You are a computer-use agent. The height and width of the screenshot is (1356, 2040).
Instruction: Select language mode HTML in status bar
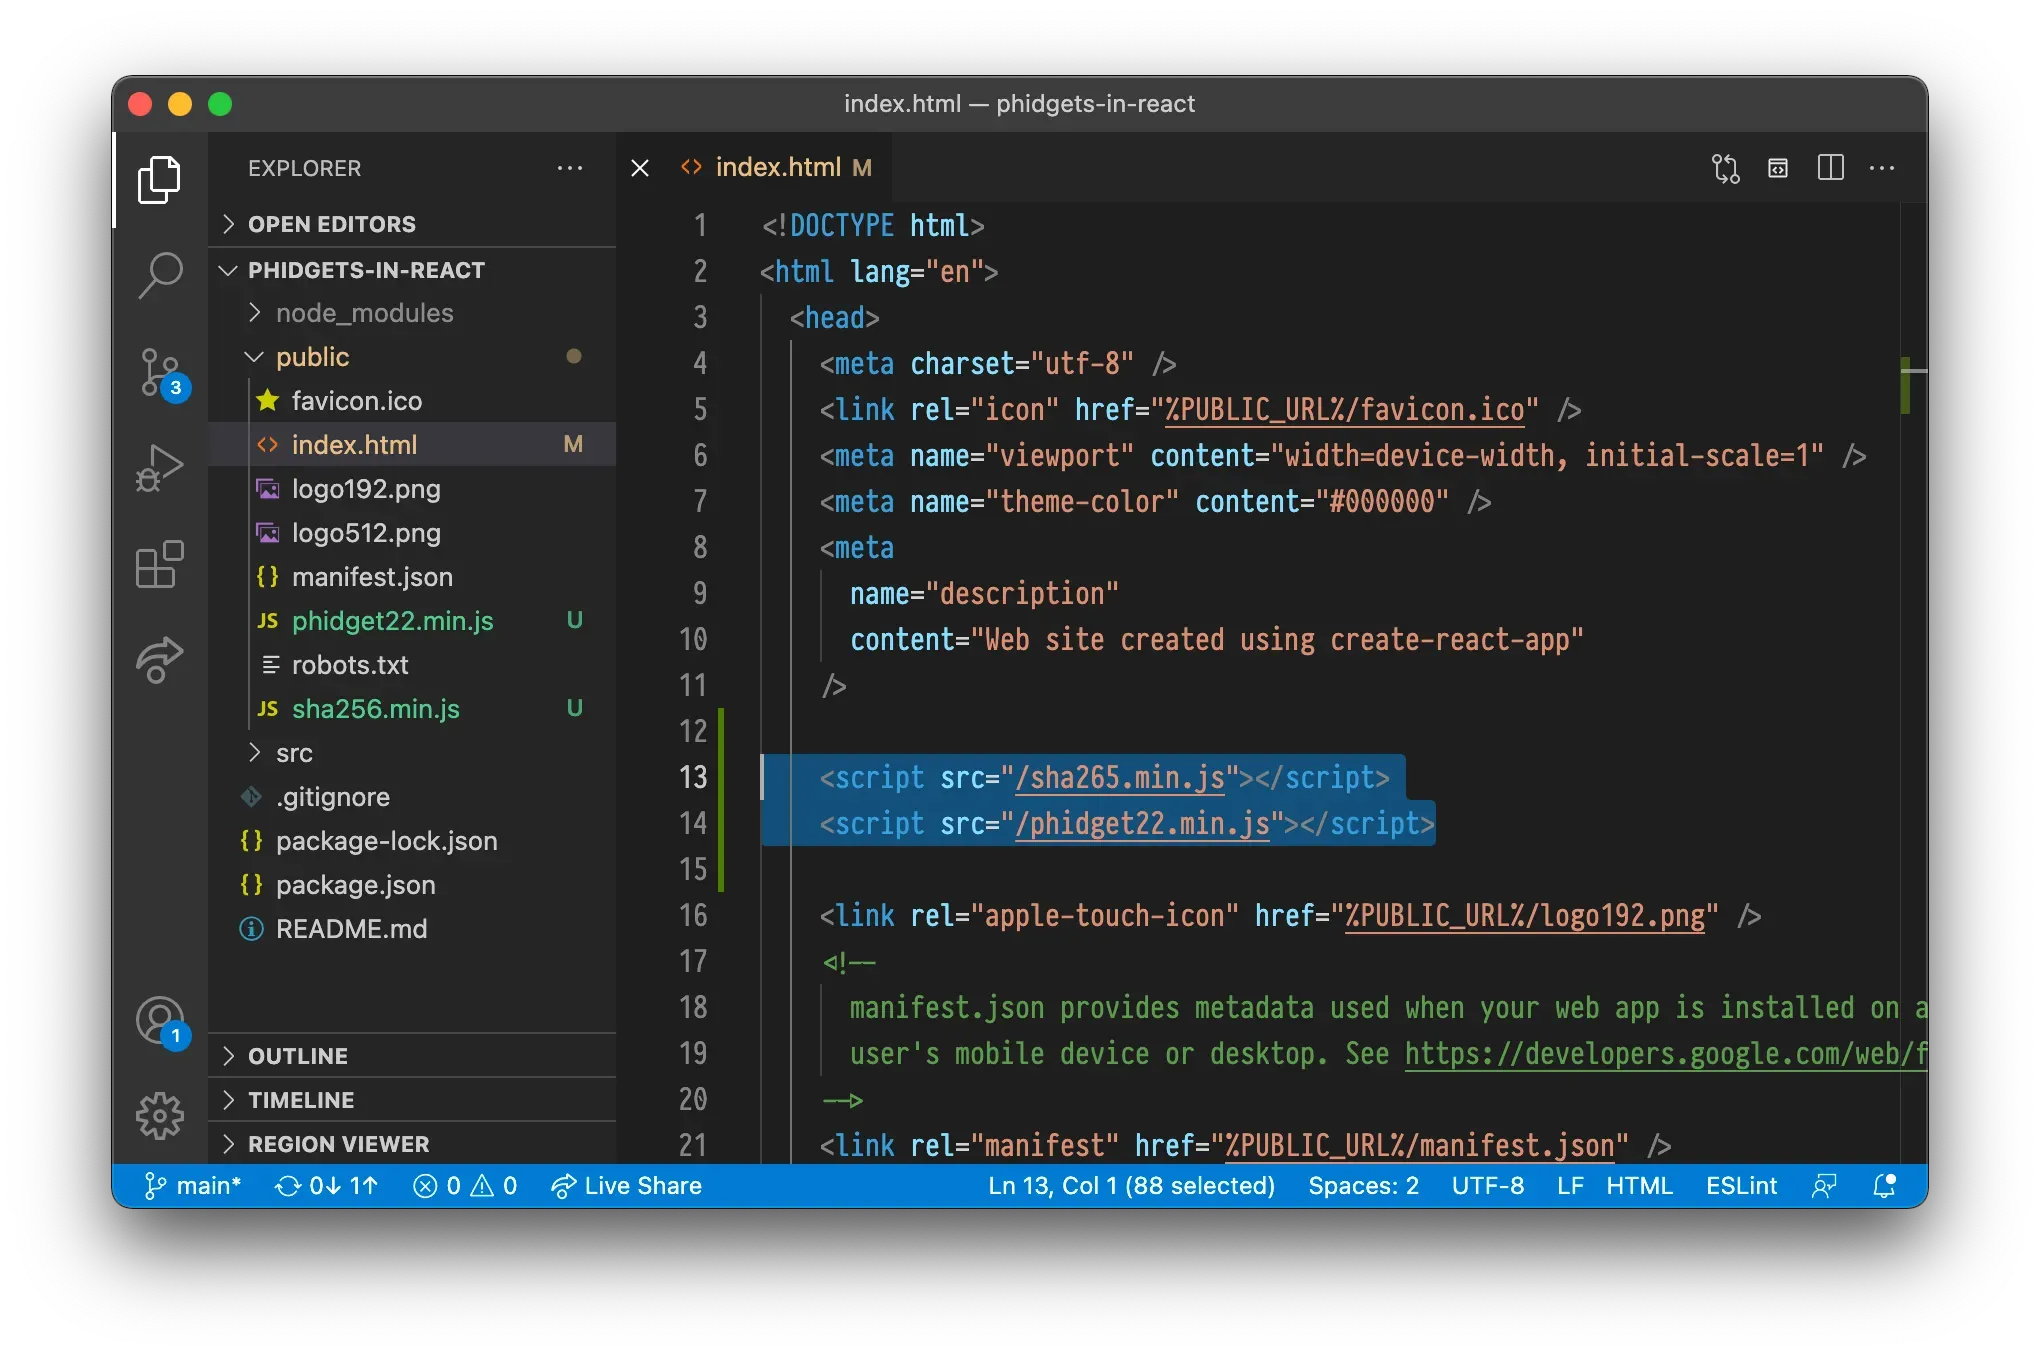[1639, 1186]
